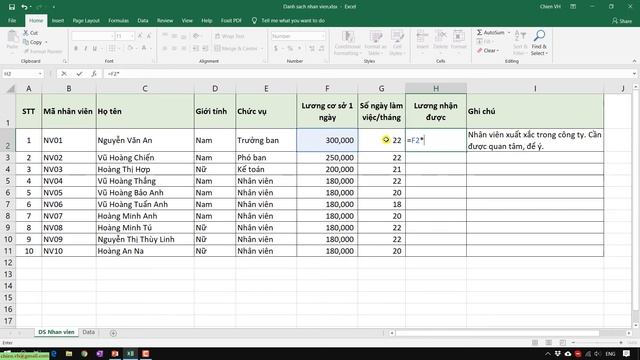The width and height of the screenshot is (640, 360).
Task: Click the Wrap Text button
Action: pyautogui.click(x=229, y=36)
